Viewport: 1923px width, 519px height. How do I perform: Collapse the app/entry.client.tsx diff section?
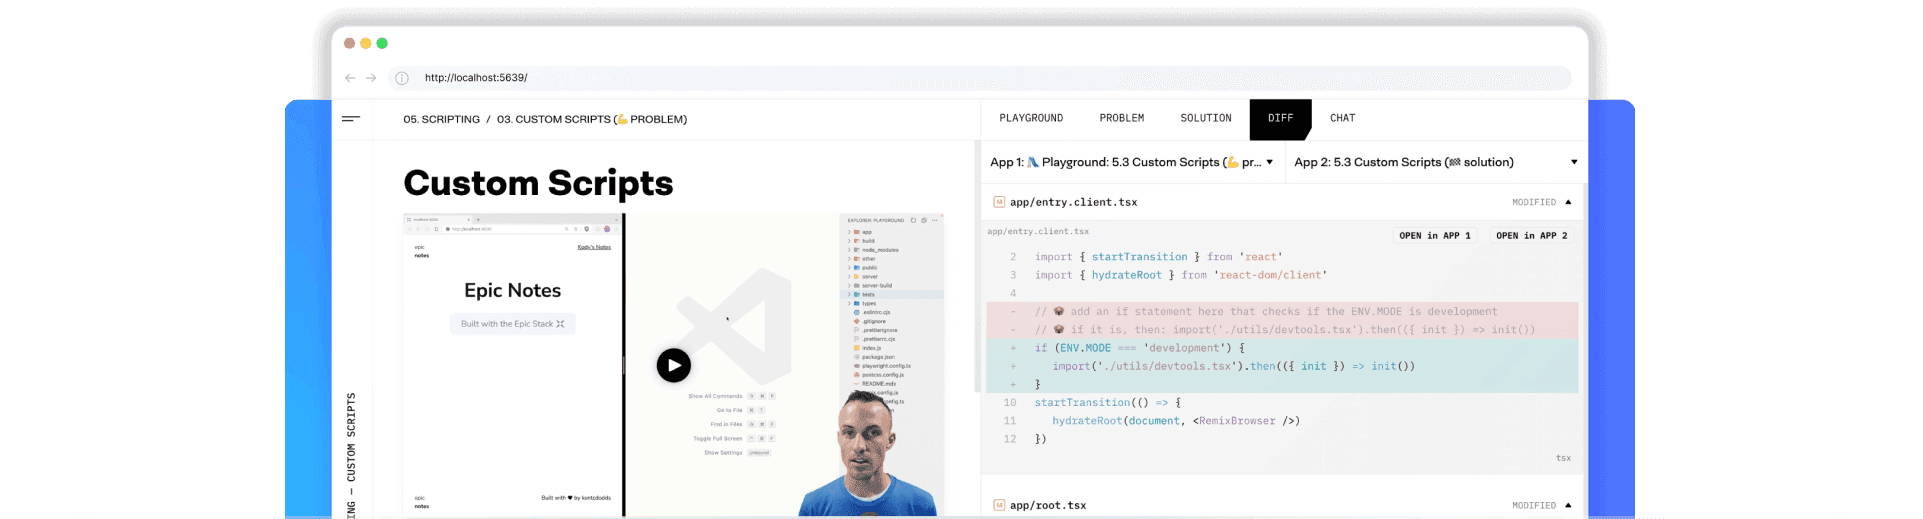point(1568,202)
